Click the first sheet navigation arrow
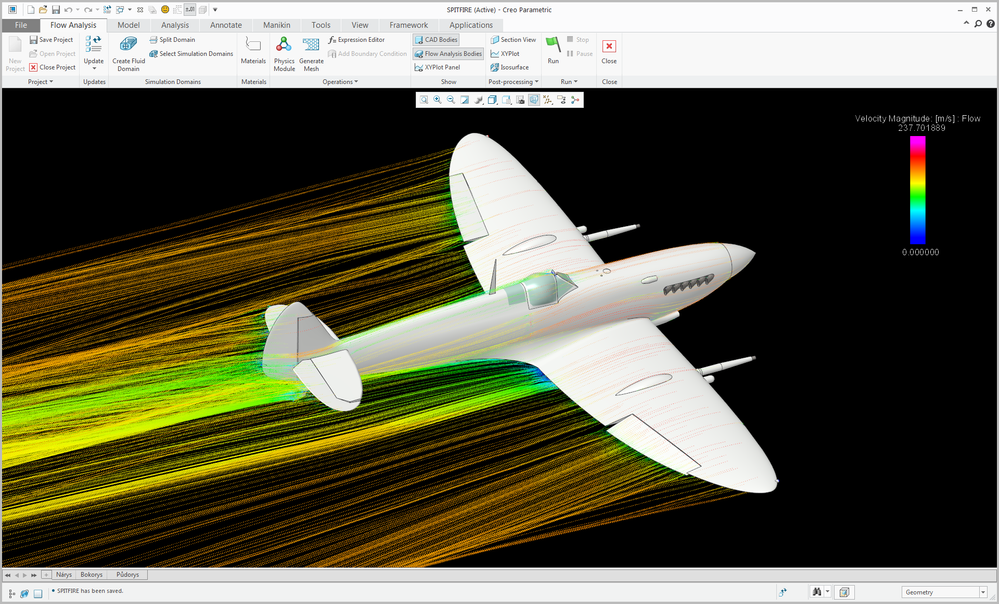This screenshot has height=604, width=999. point(8,575)
